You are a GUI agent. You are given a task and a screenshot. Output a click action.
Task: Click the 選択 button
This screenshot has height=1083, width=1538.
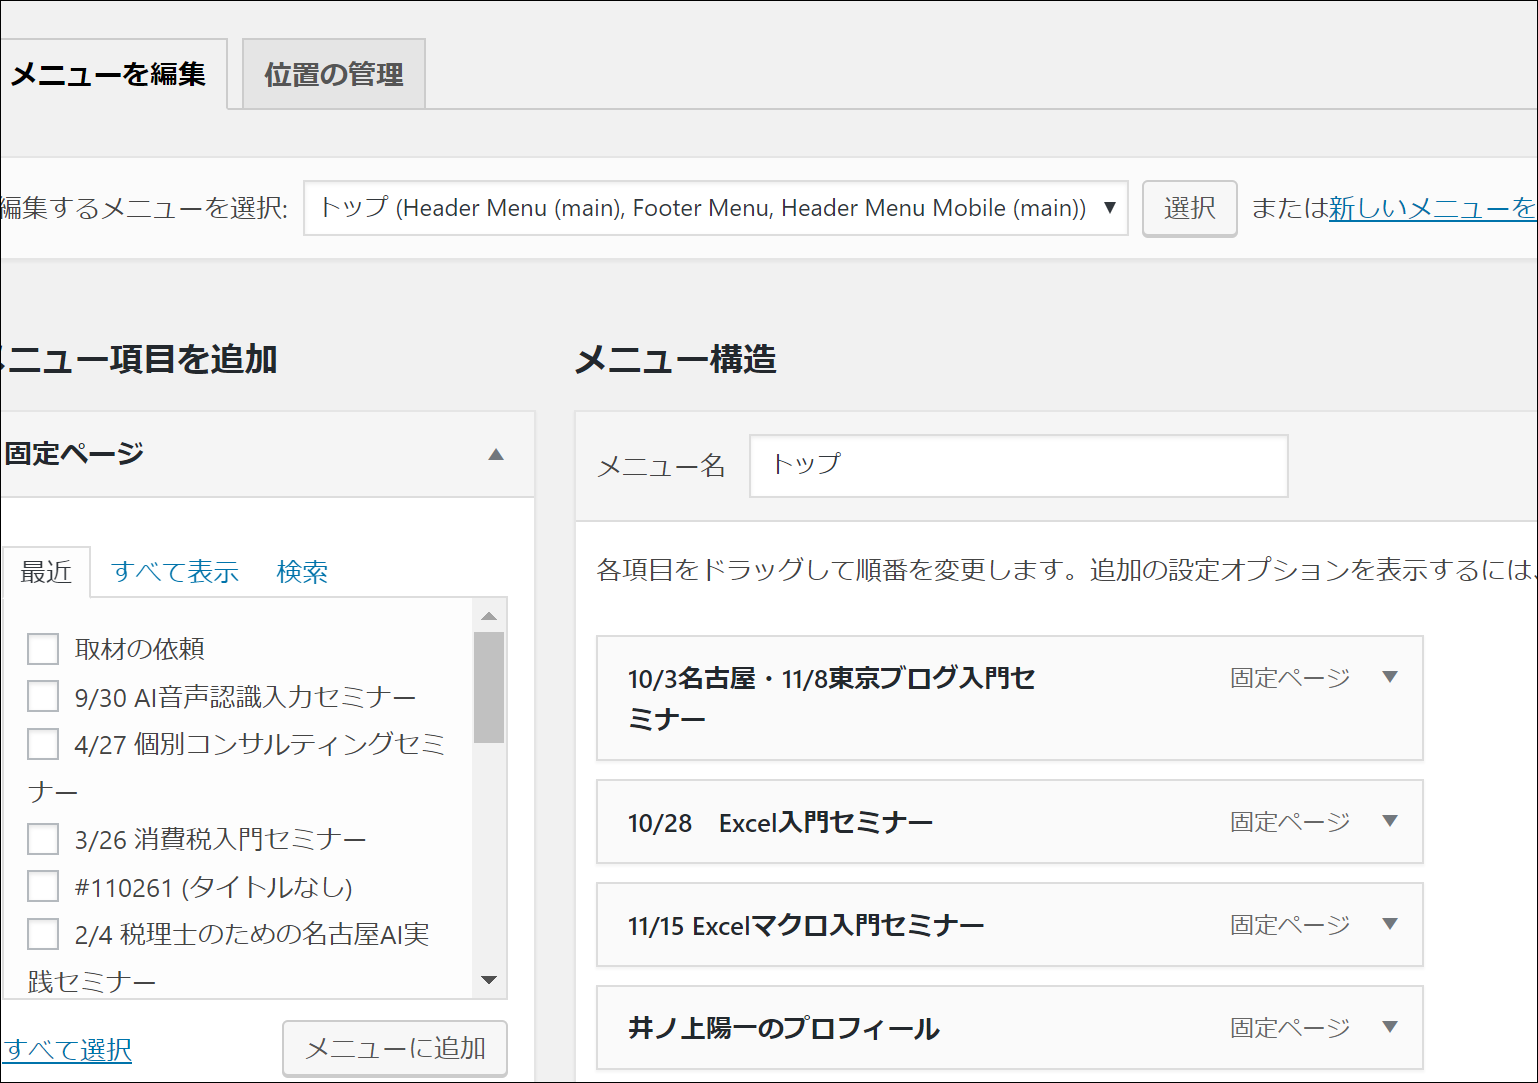[x=1189, y=208]
